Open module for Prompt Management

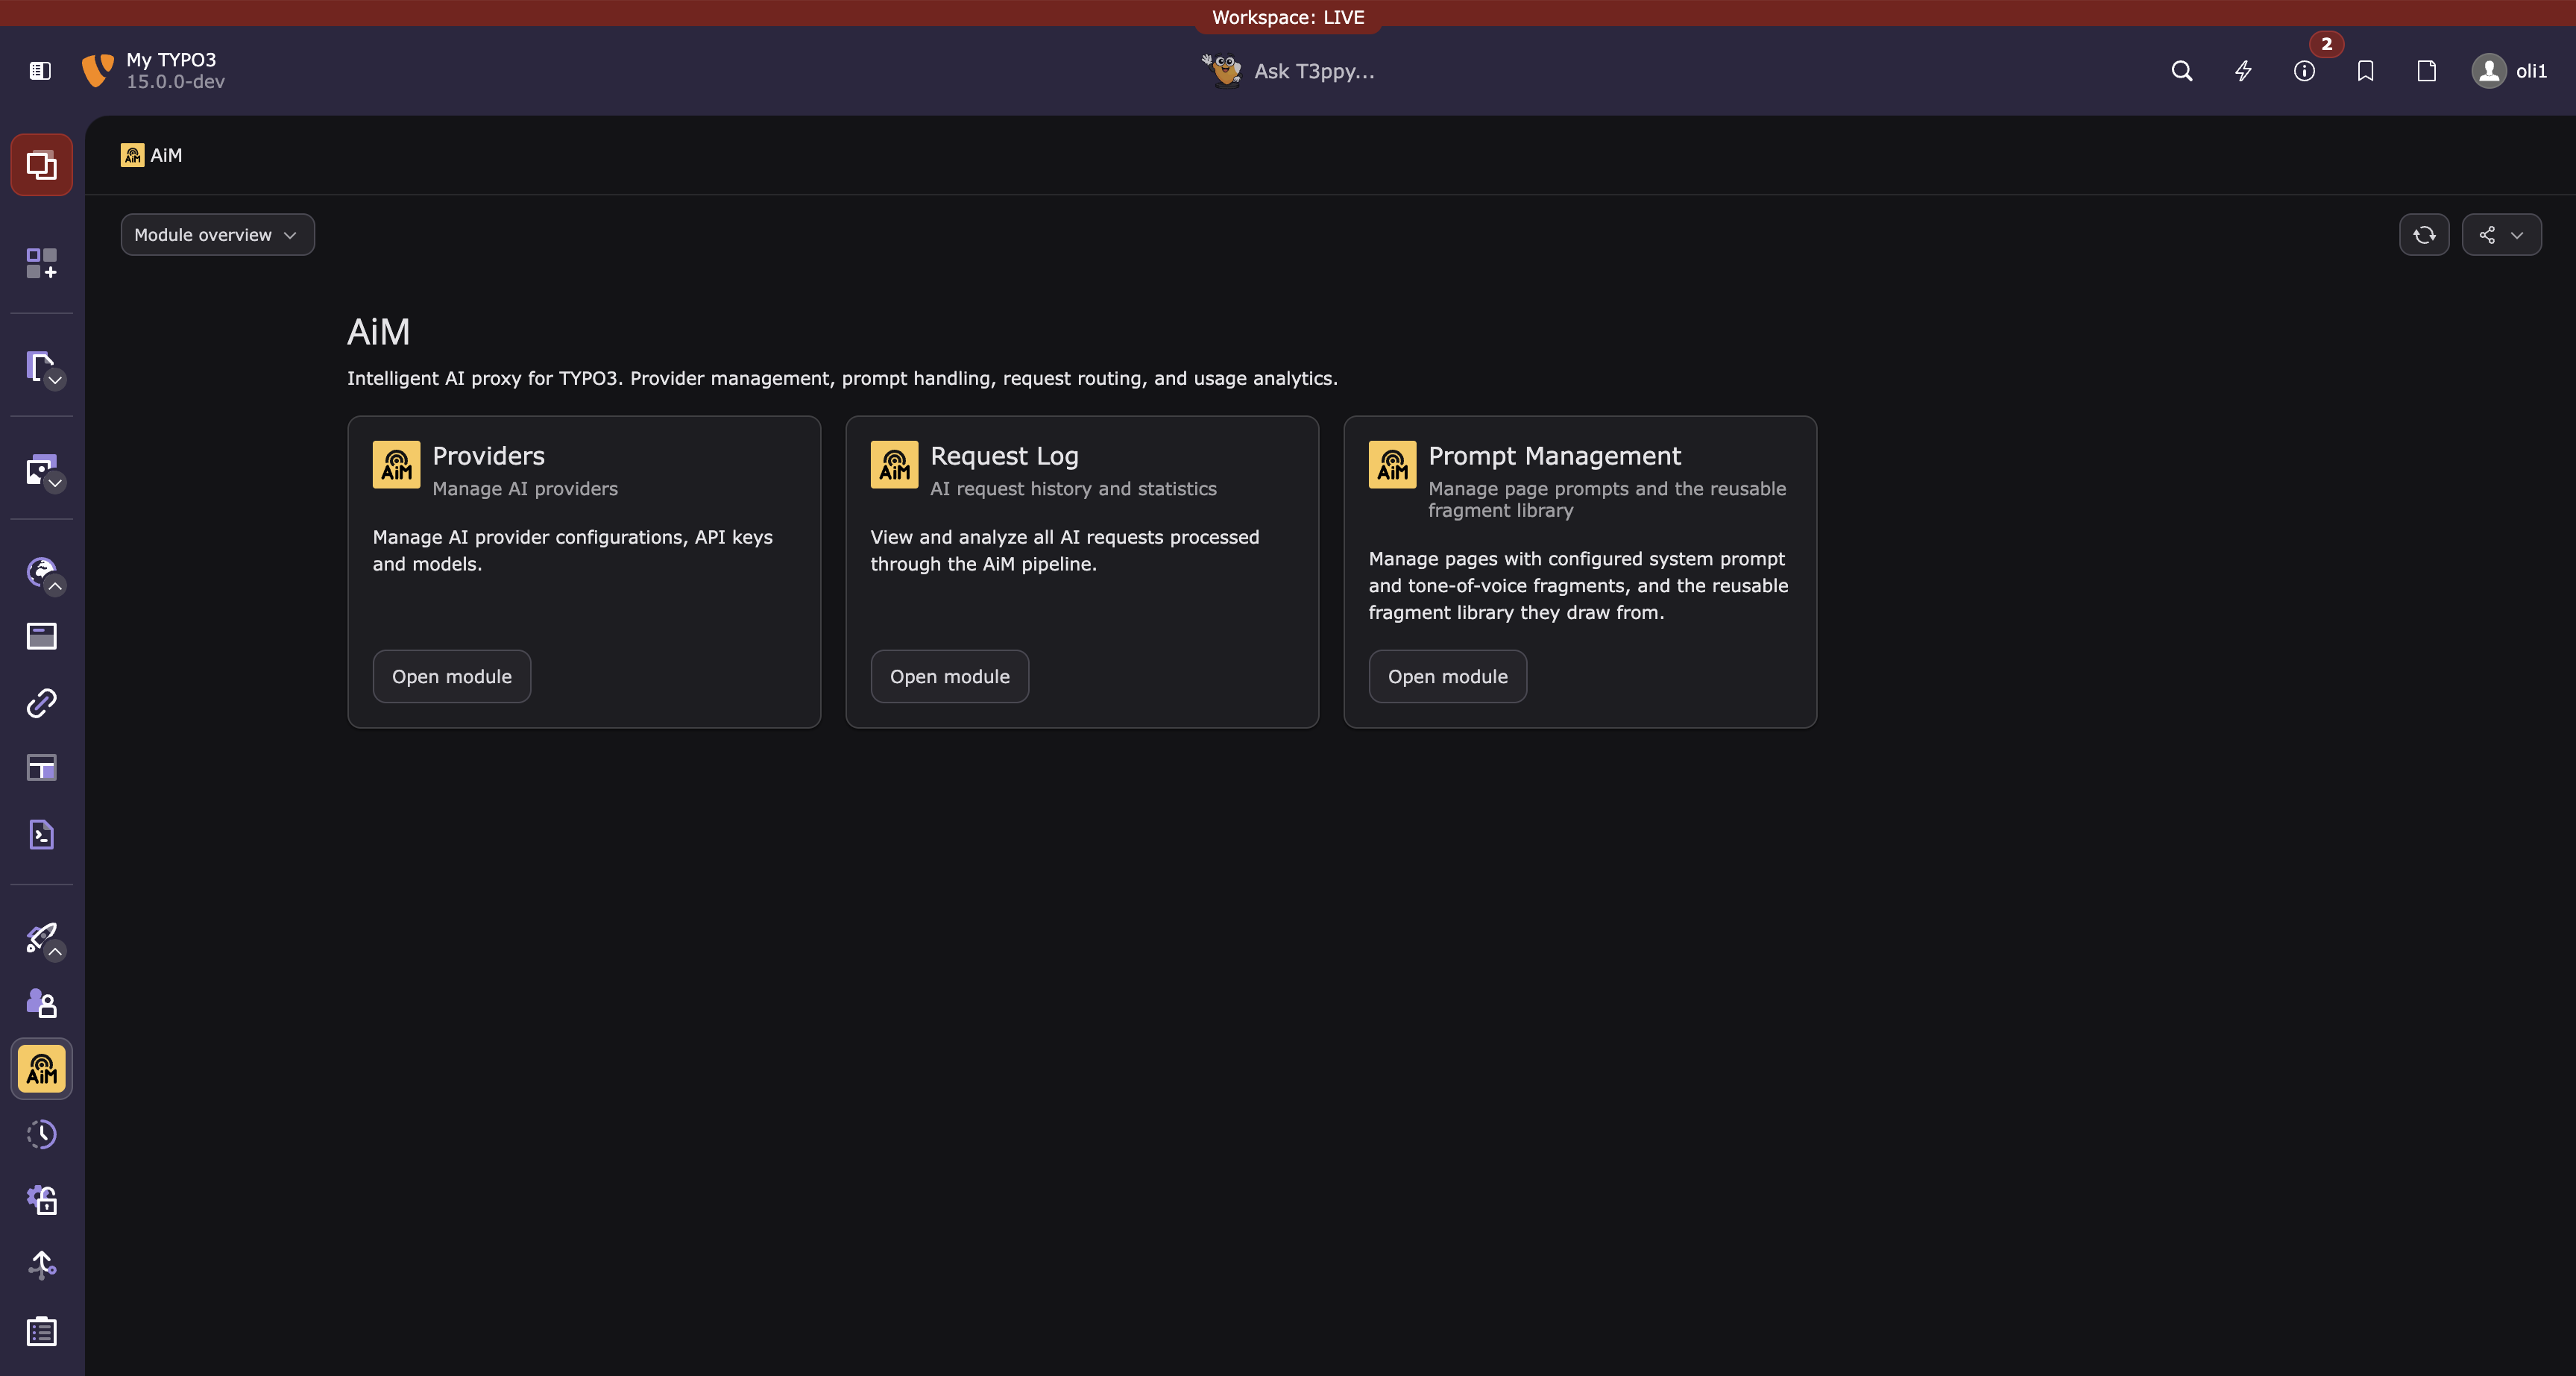tap(1447, 677)
